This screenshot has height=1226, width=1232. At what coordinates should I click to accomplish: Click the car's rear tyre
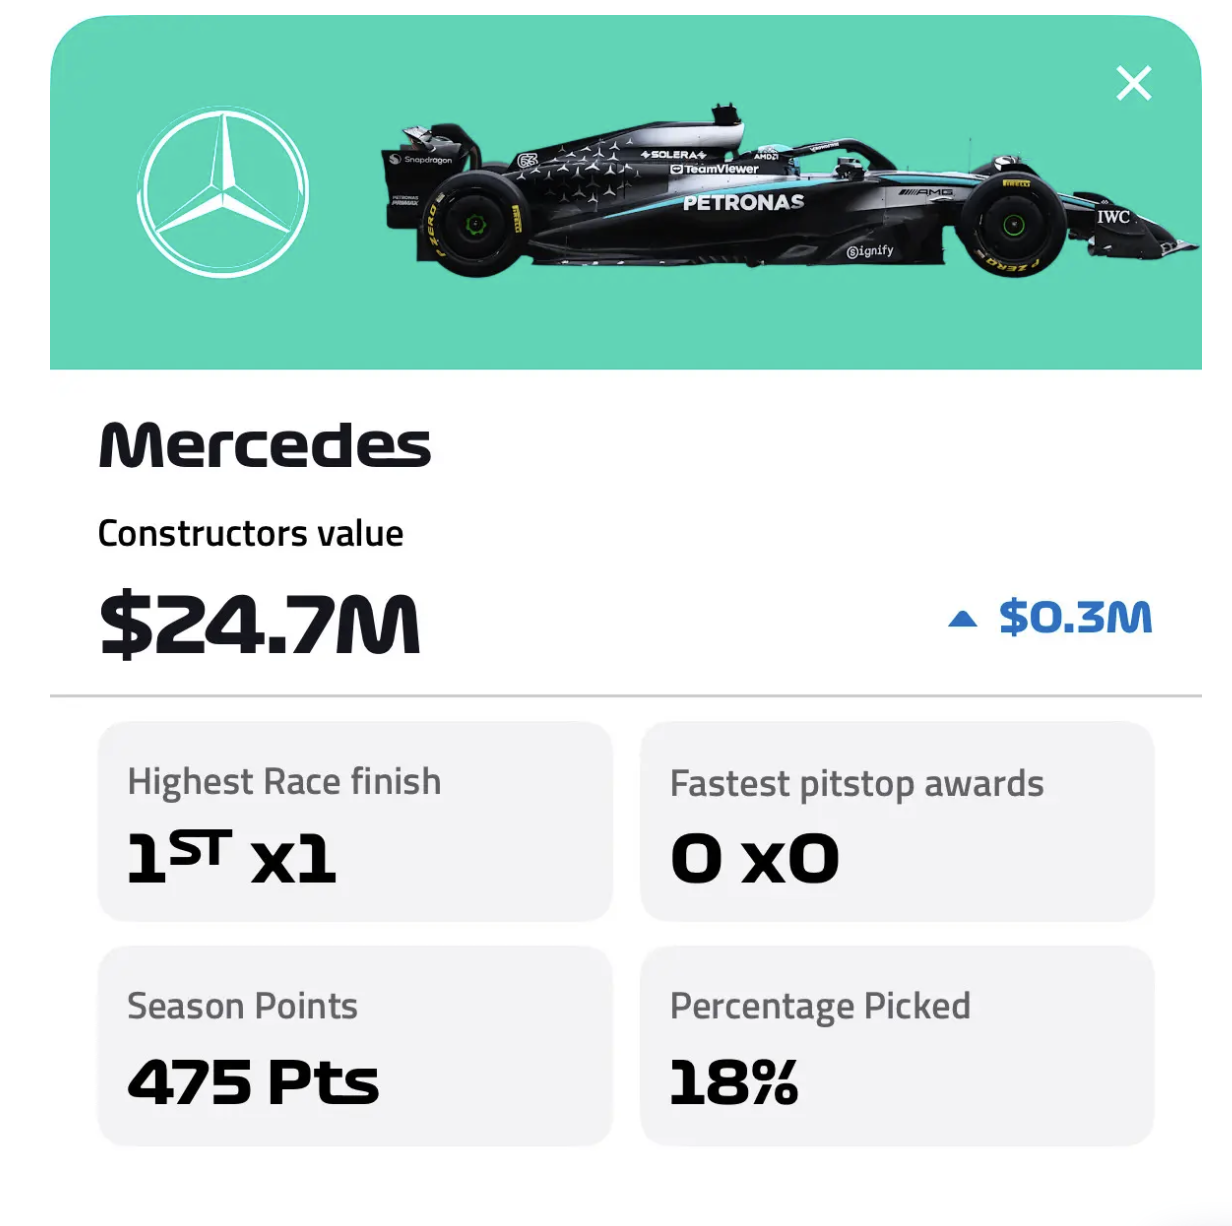pos(476,224)
